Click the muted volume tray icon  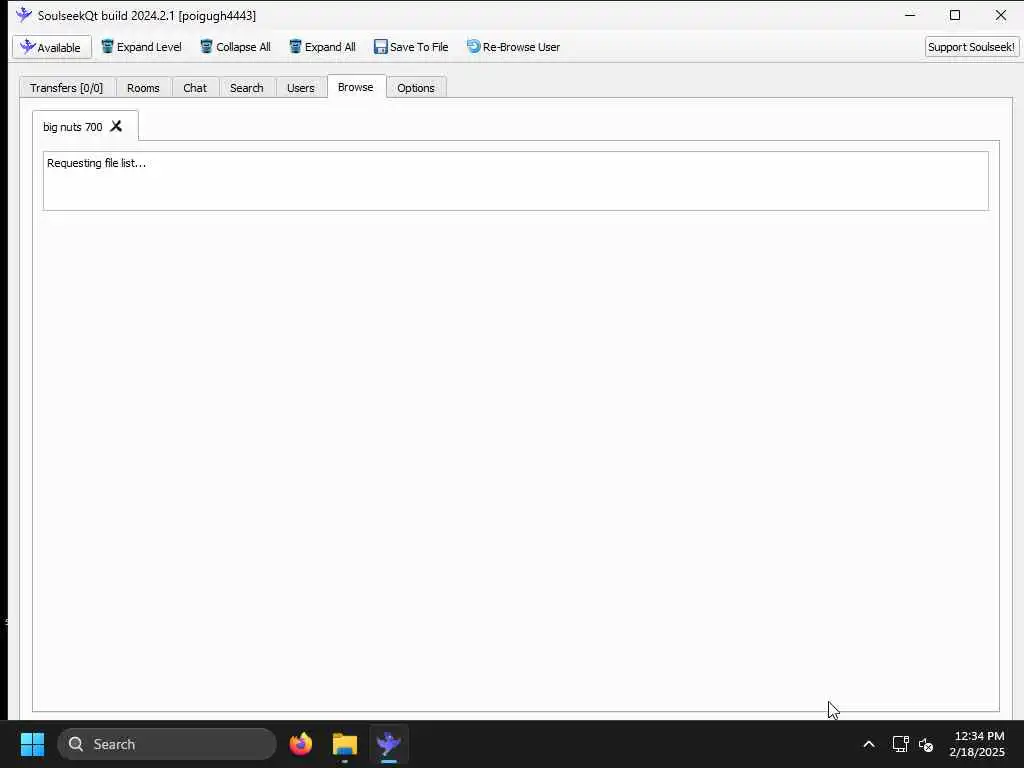926,744
